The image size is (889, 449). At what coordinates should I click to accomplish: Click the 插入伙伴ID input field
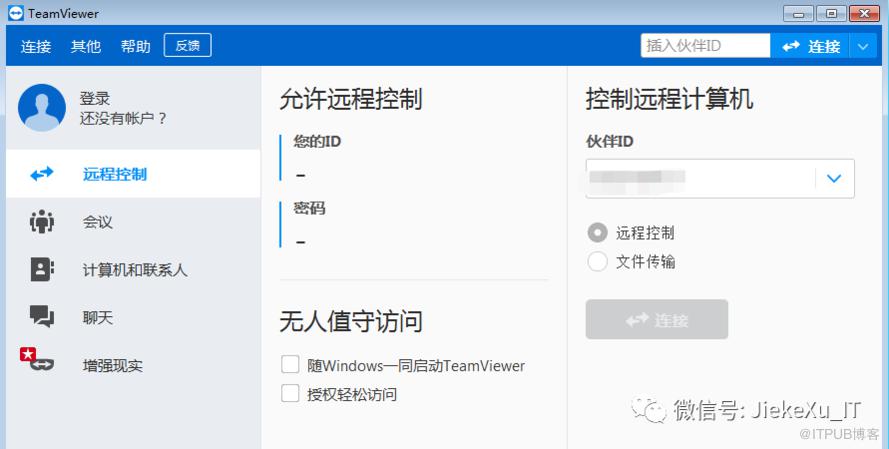705,45
